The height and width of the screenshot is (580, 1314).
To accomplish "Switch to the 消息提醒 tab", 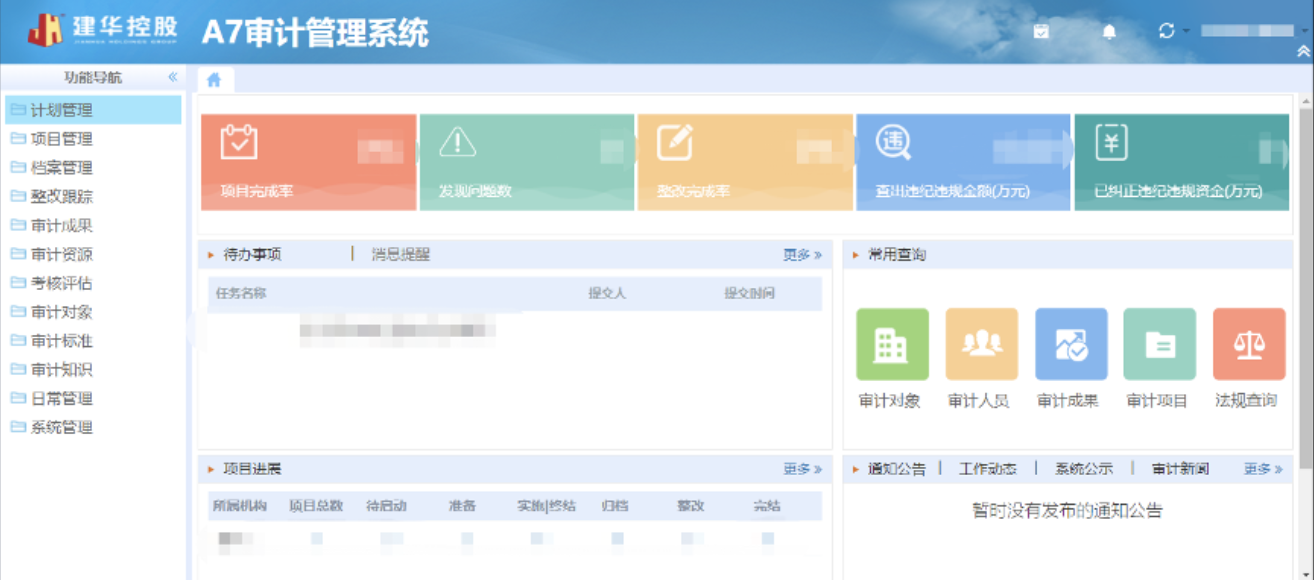I will [x=400, y=255].
